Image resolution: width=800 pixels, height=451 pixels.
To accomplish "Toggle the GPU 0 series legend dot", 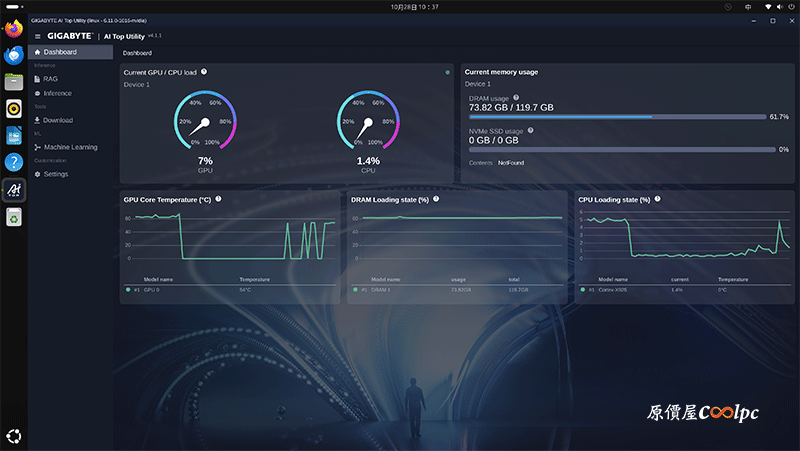I will click(128, 289).
